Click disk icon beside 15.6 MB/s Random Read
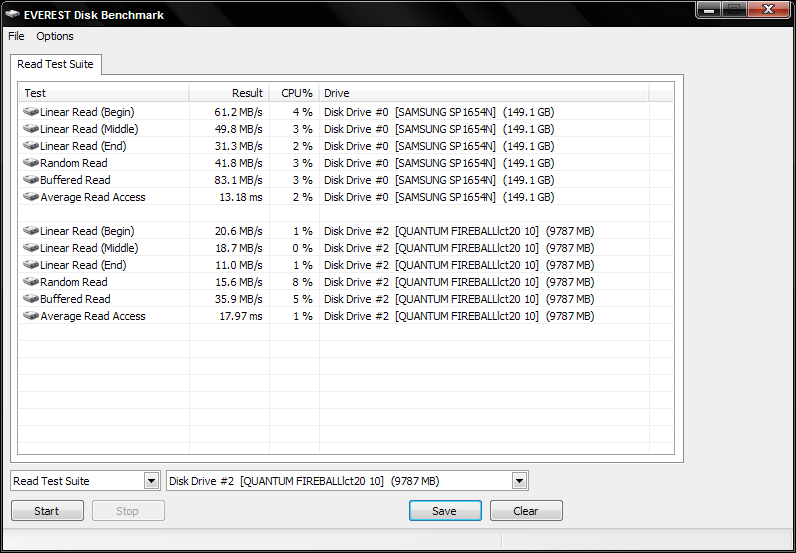 pyautogui.click(x=31, y=281)
